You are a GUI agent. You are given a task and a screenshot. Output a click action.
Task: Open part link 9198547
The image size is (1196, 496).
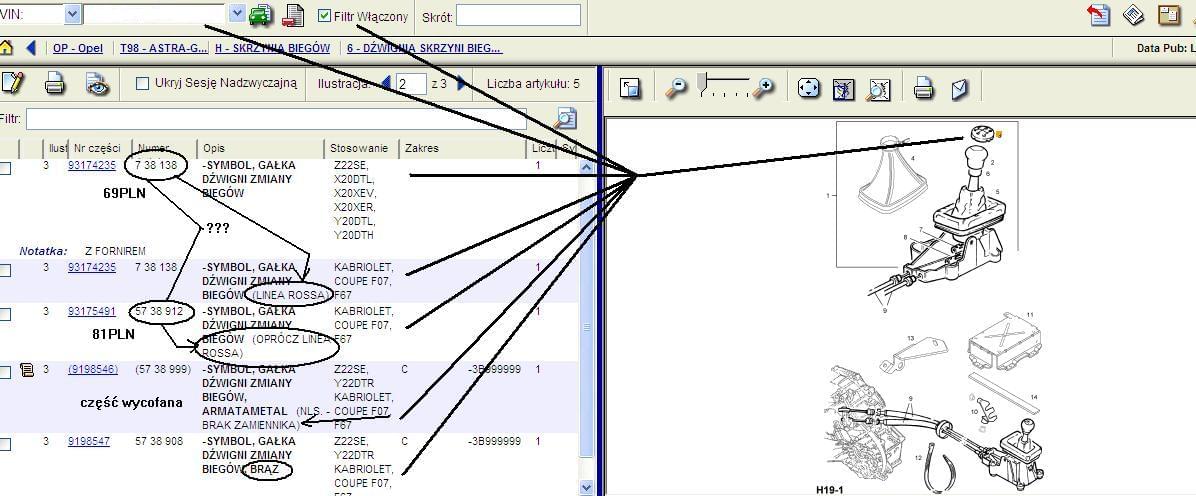(x=88, y=441)
